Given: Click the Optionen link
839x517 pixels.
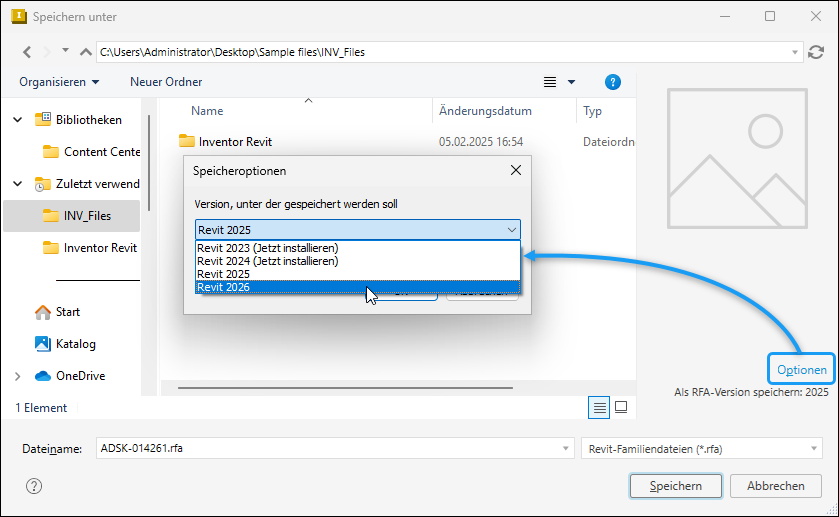Looking at the screenshot, I should [802, 370].
